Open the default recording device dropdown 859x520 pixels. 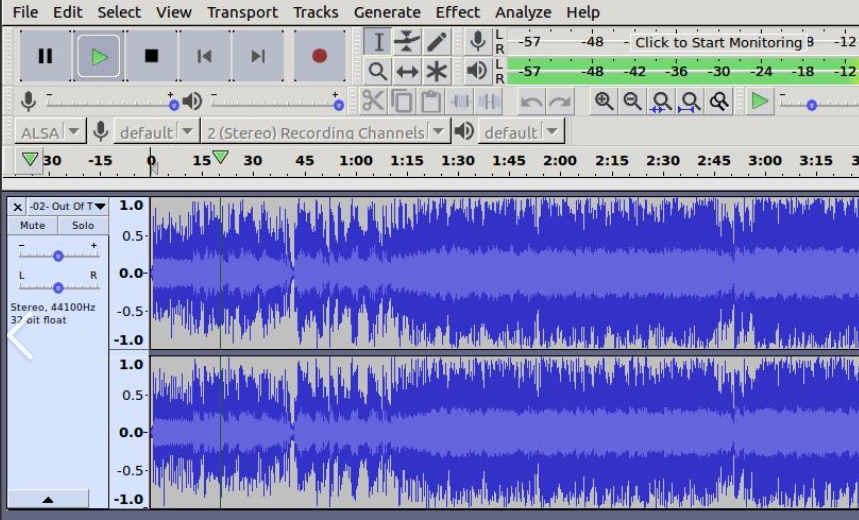pos(156,132)
